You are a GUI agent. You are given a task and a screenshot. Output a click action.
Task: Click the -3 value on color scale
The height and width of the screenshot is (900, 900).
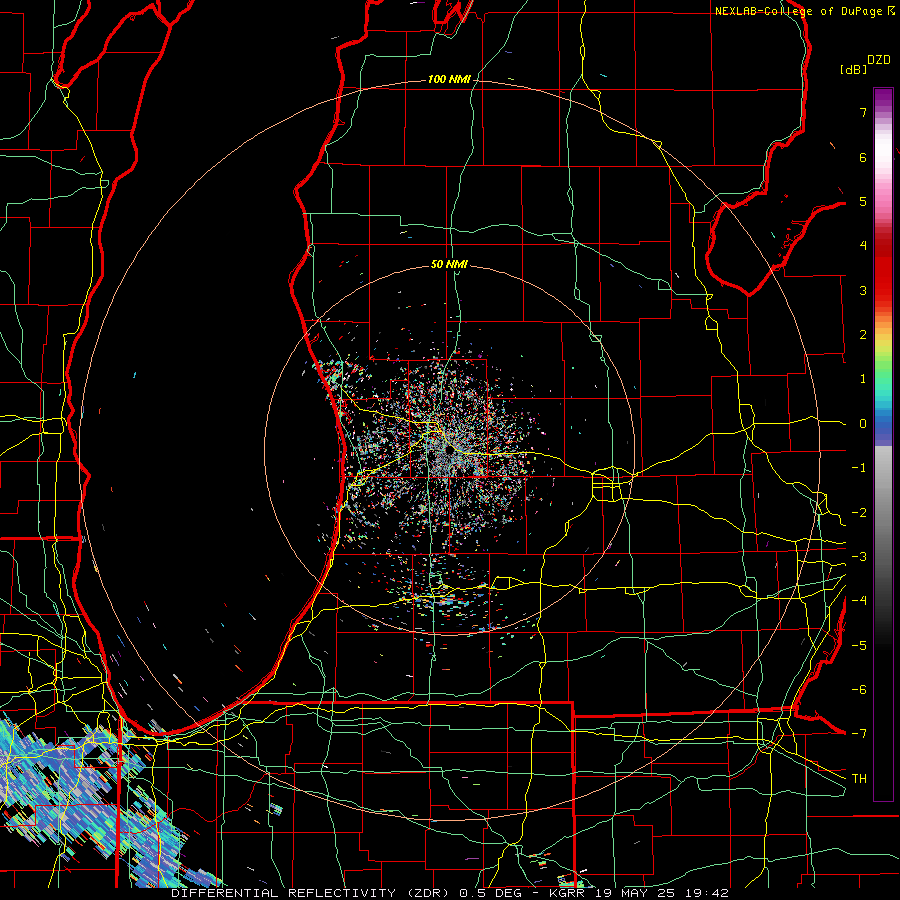click(x=859, y=557)
